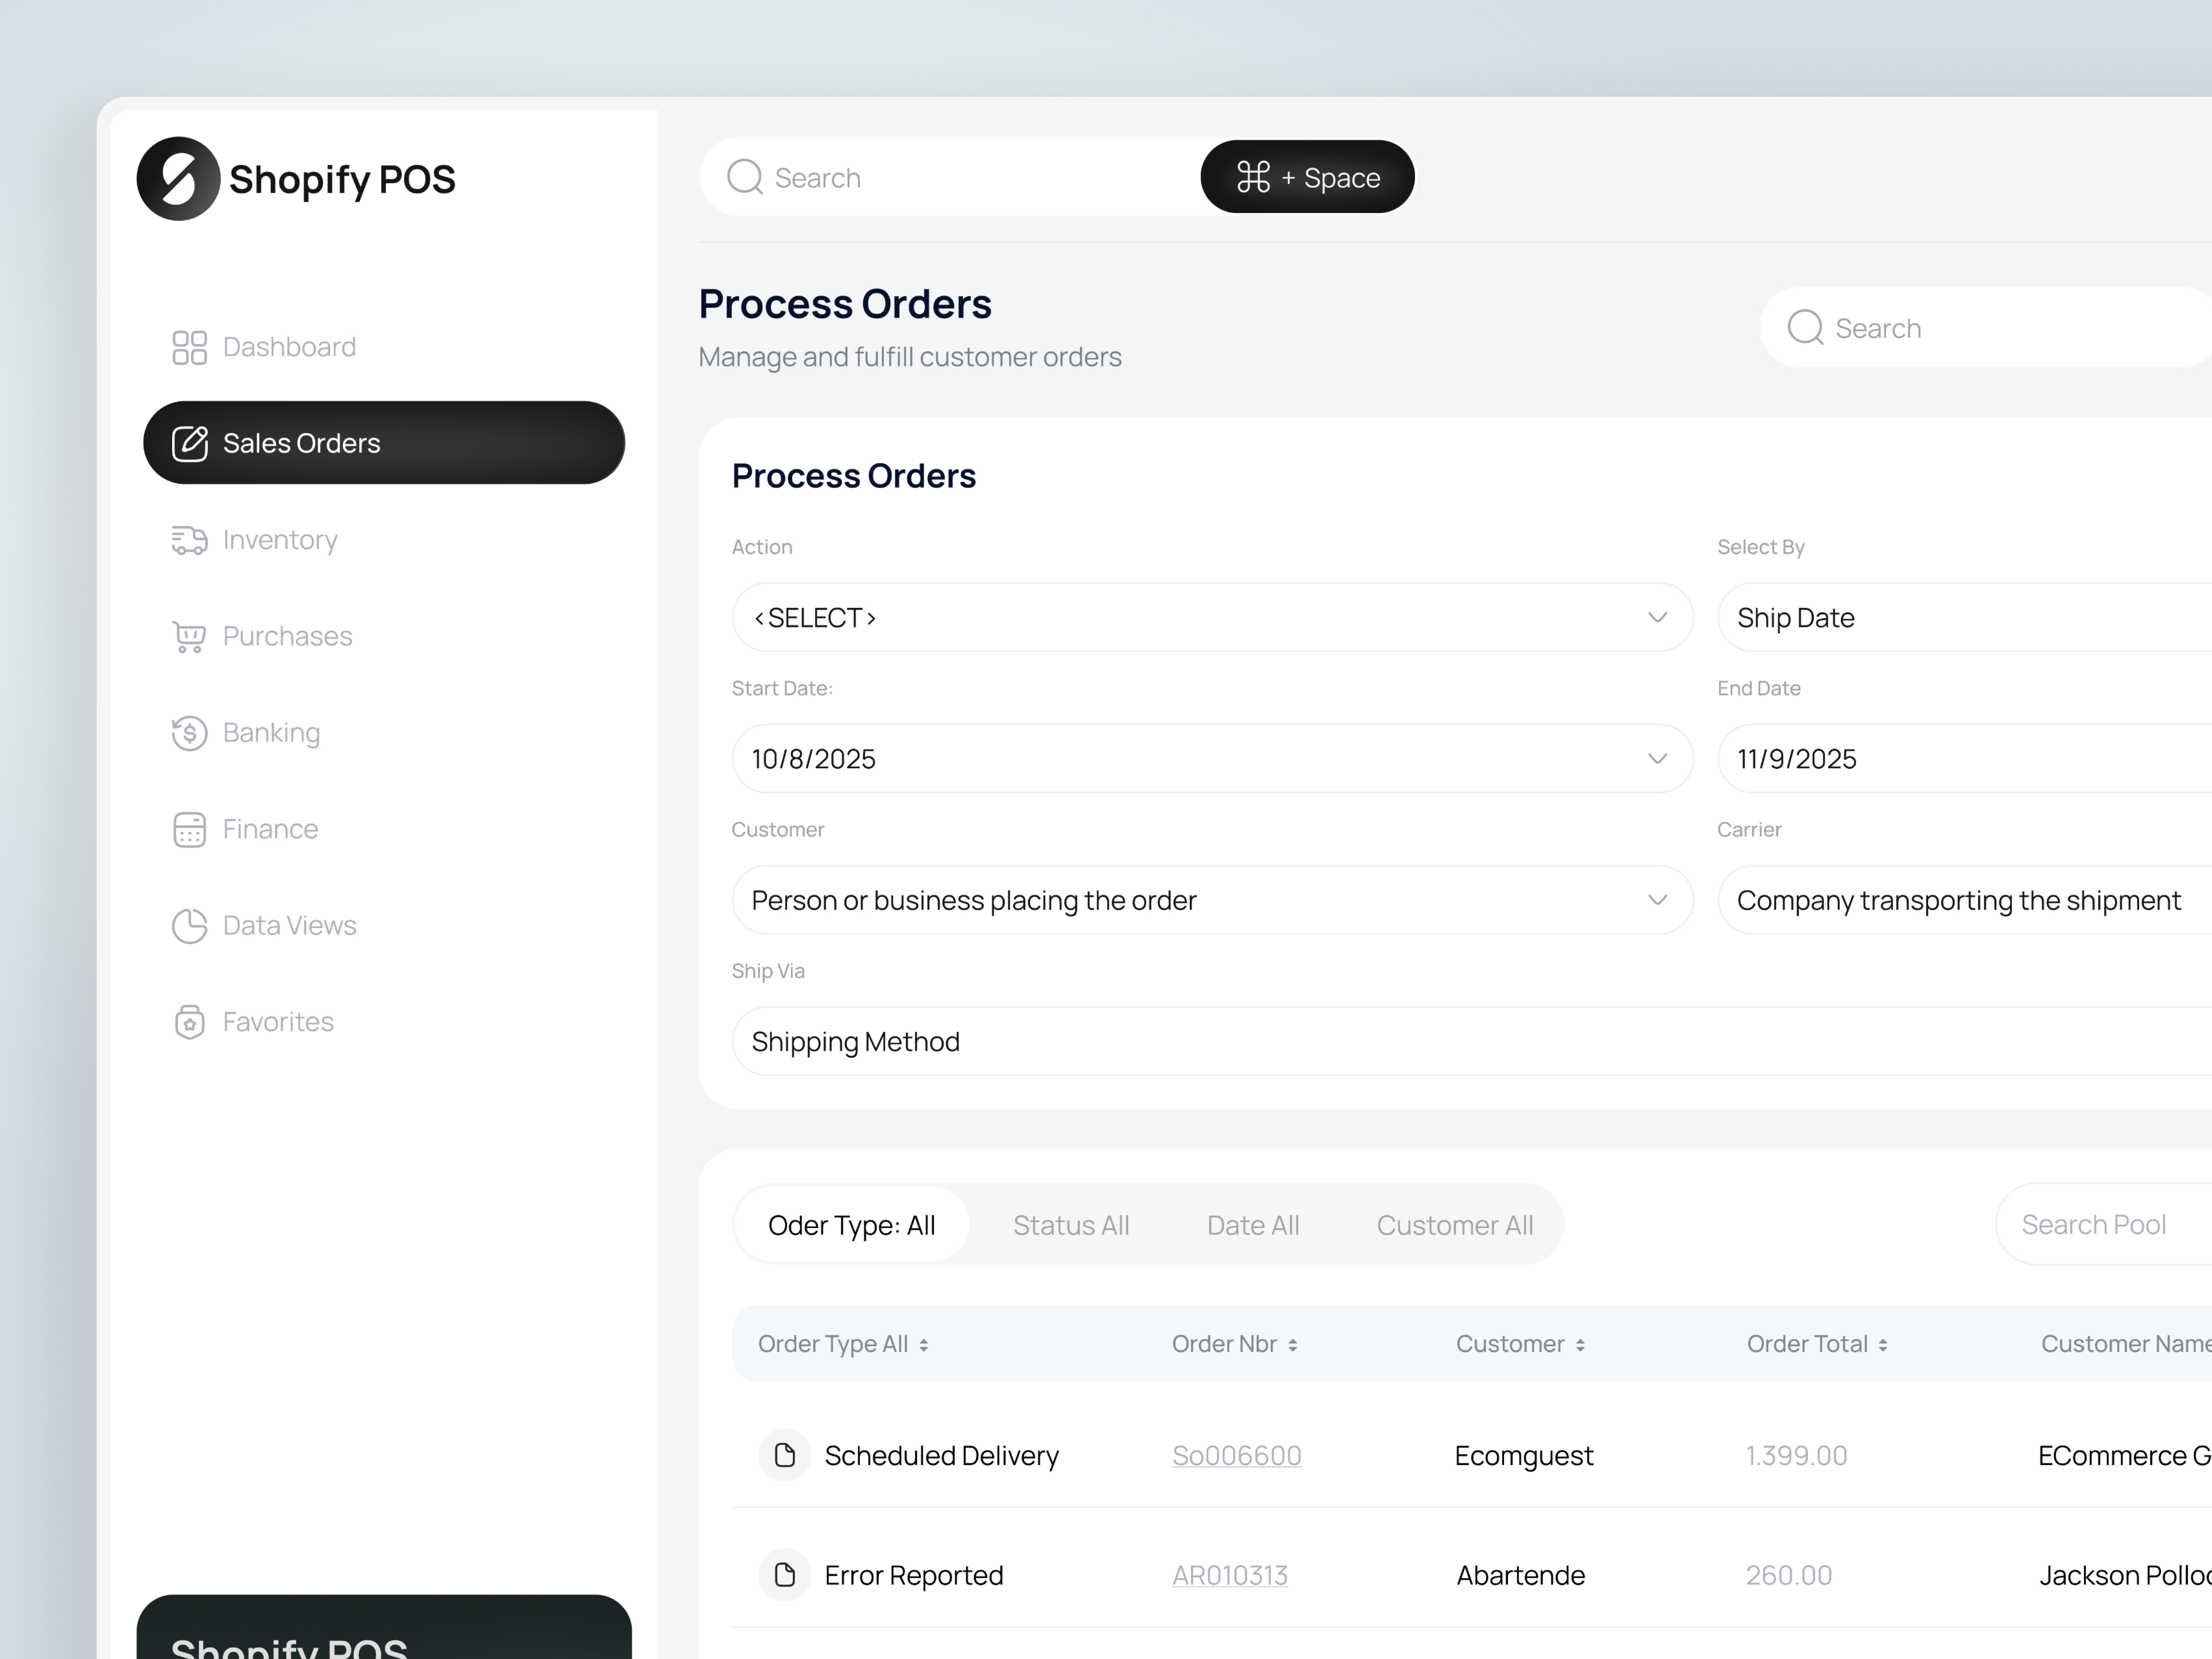Open the Finance section

tap(384, 829)
